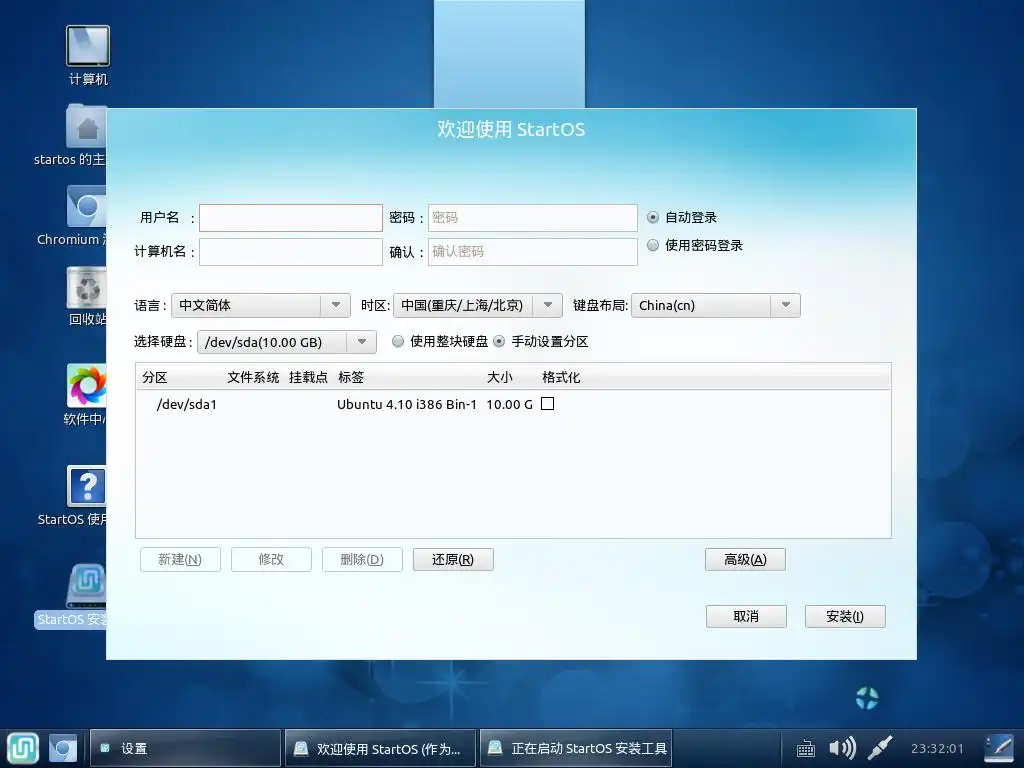
Task: Click the 新建(N) button
Action: click(180, 560)
